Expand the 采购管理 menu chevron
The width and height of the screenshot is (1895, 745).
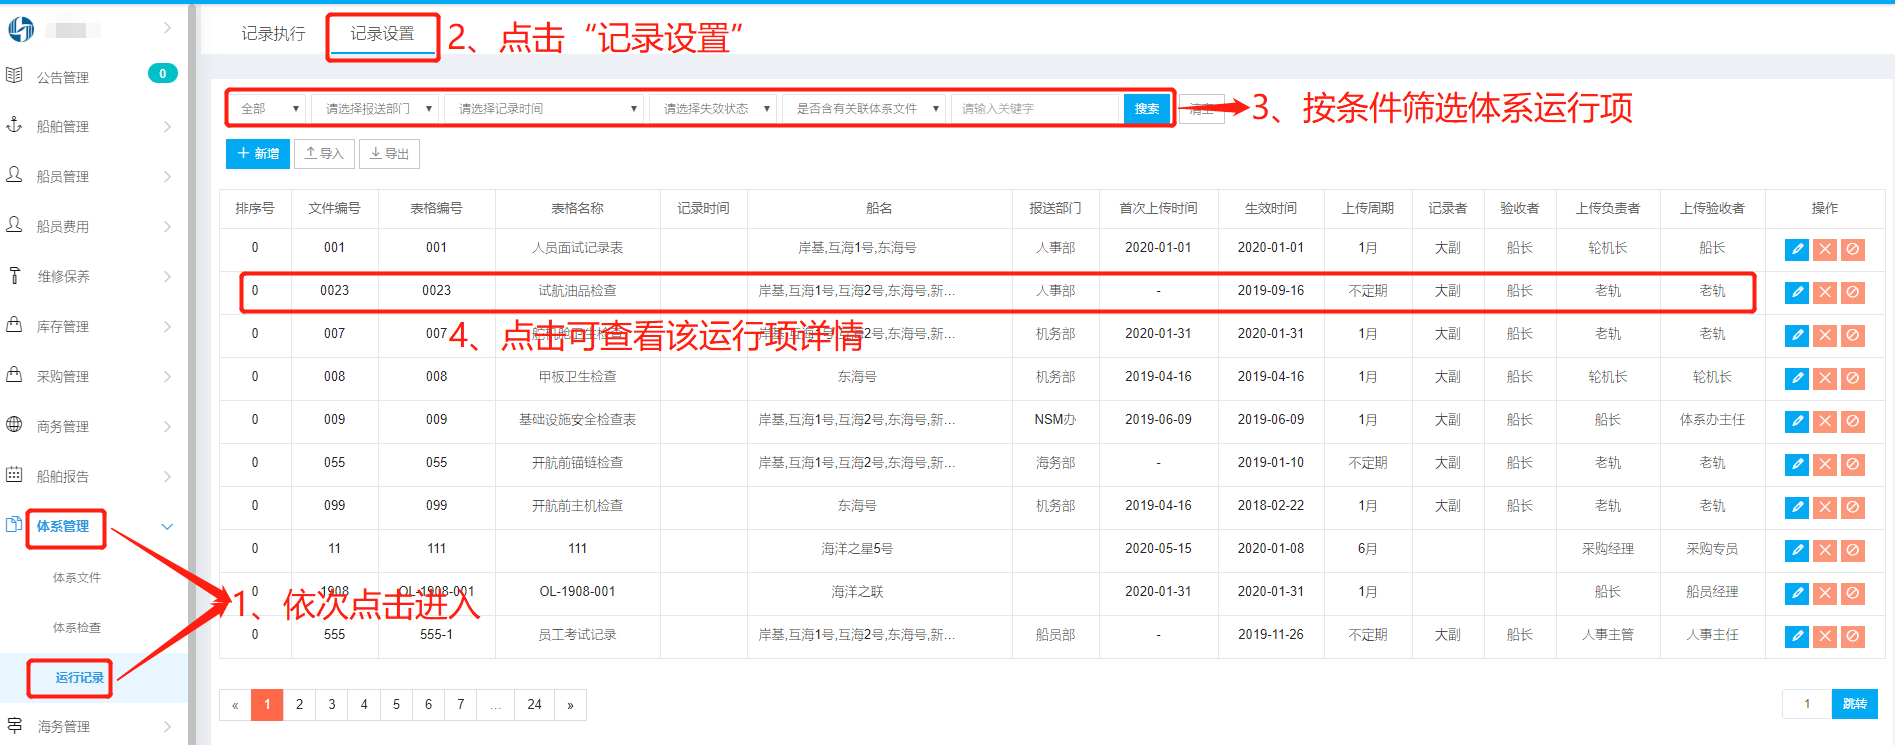167,376
